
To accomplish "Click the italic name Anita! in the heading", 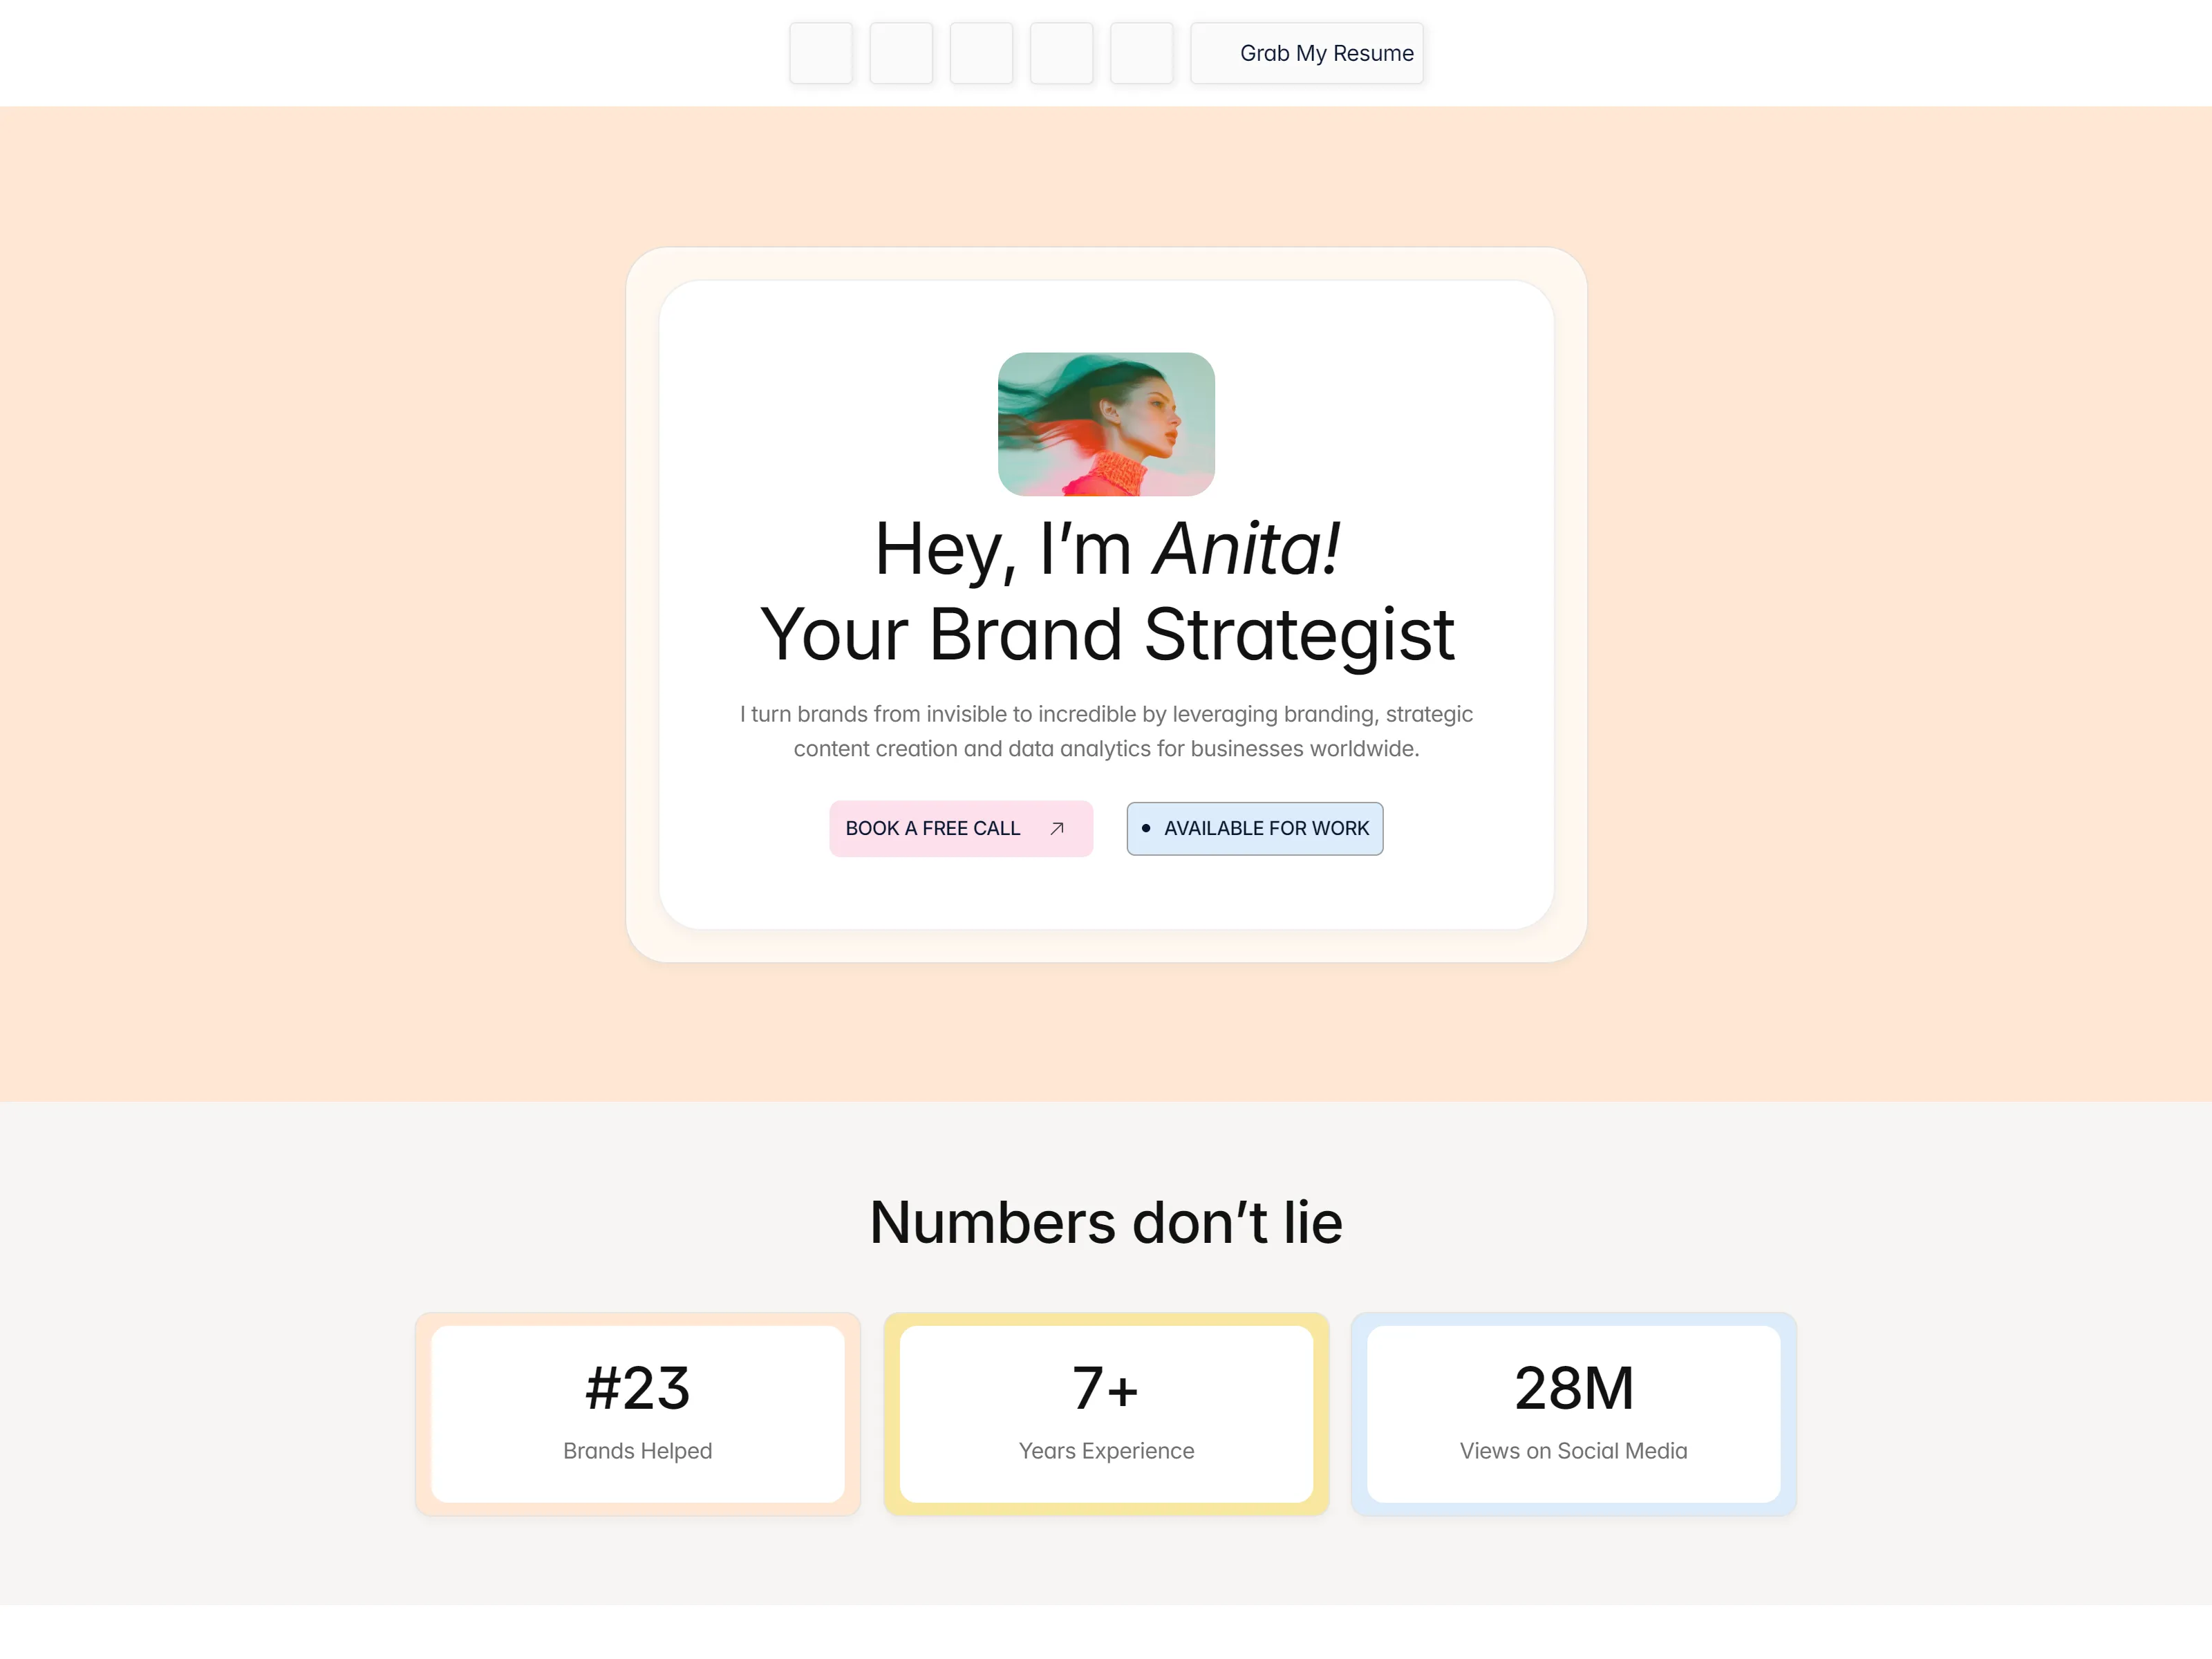I will coord(1246,549).
